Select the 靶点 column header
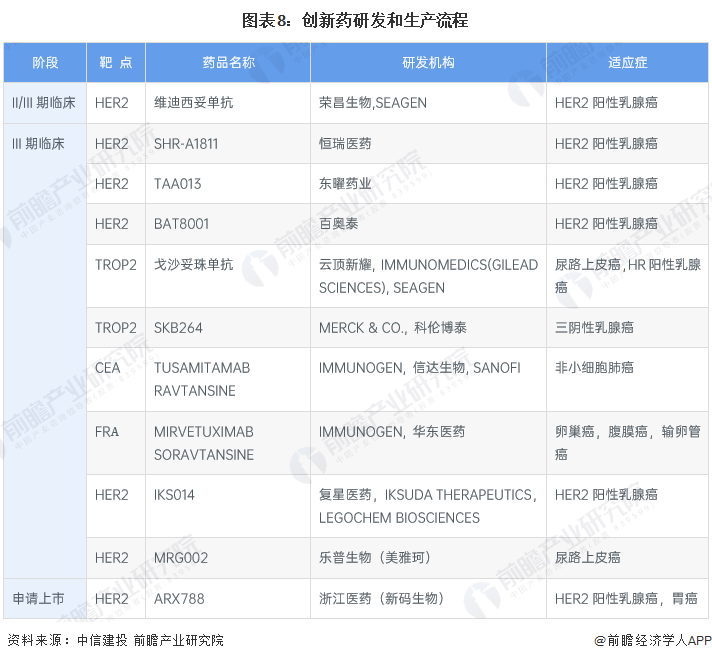 tap(116, 63)
